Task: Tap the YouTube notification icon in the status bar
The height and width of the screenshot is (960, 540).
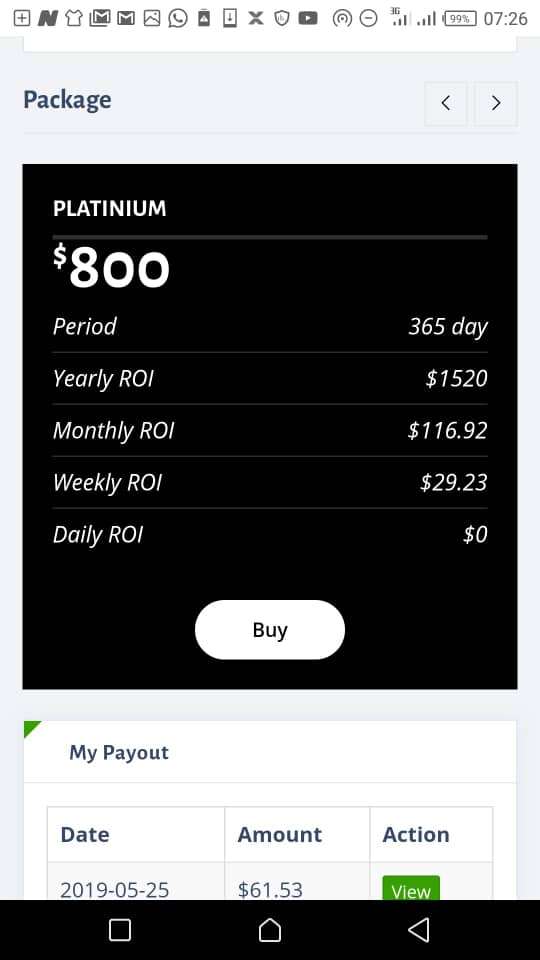Action: tap(308, 18)
